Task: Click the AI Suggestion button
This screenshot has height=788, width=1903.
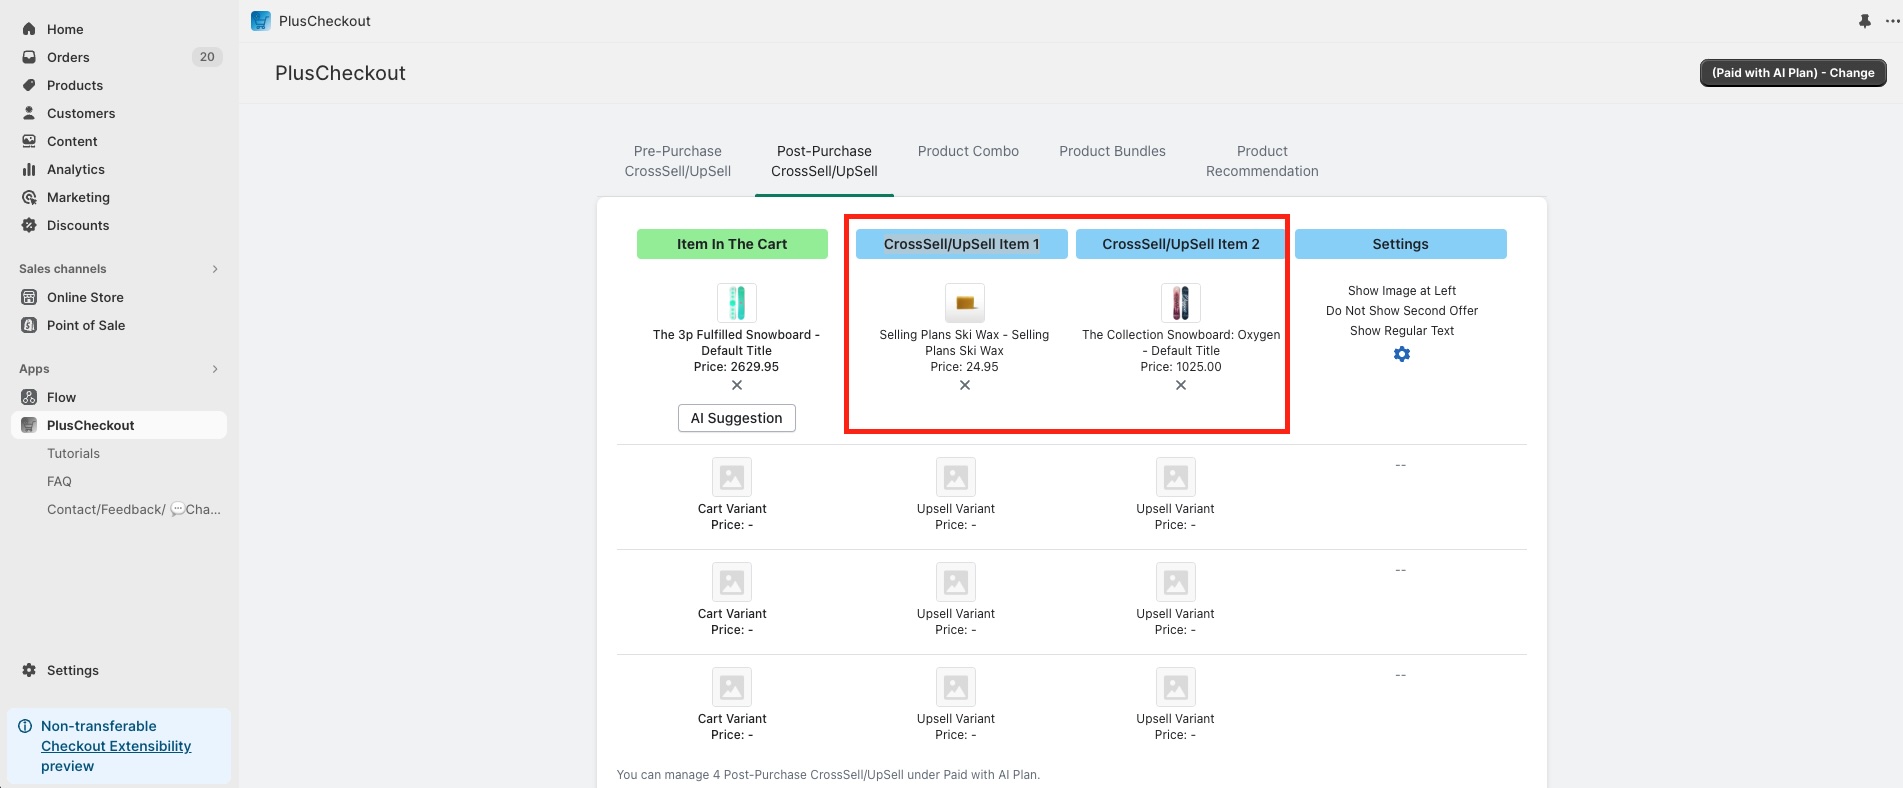Action: click(x=737, y=418)
